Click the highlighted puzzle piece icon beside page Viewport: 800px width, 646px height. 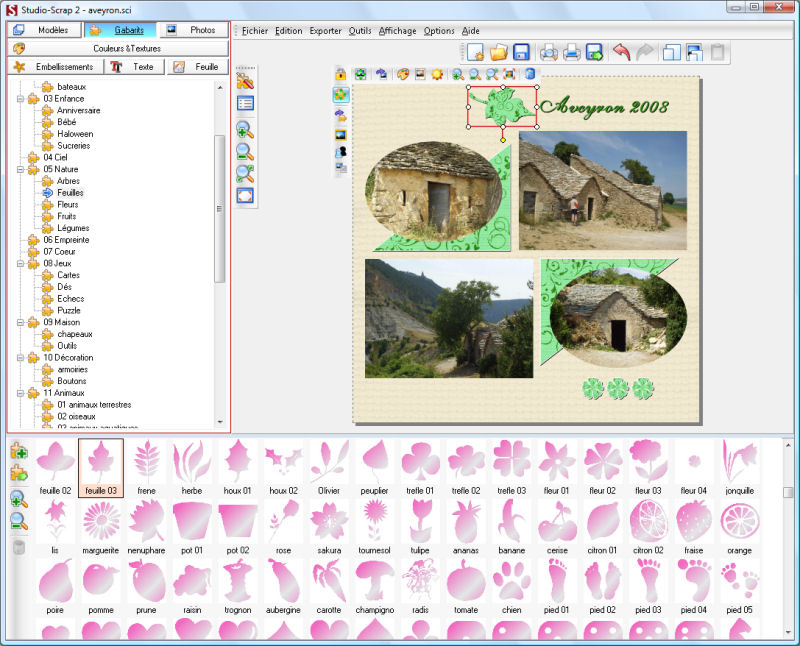(341, 95)
